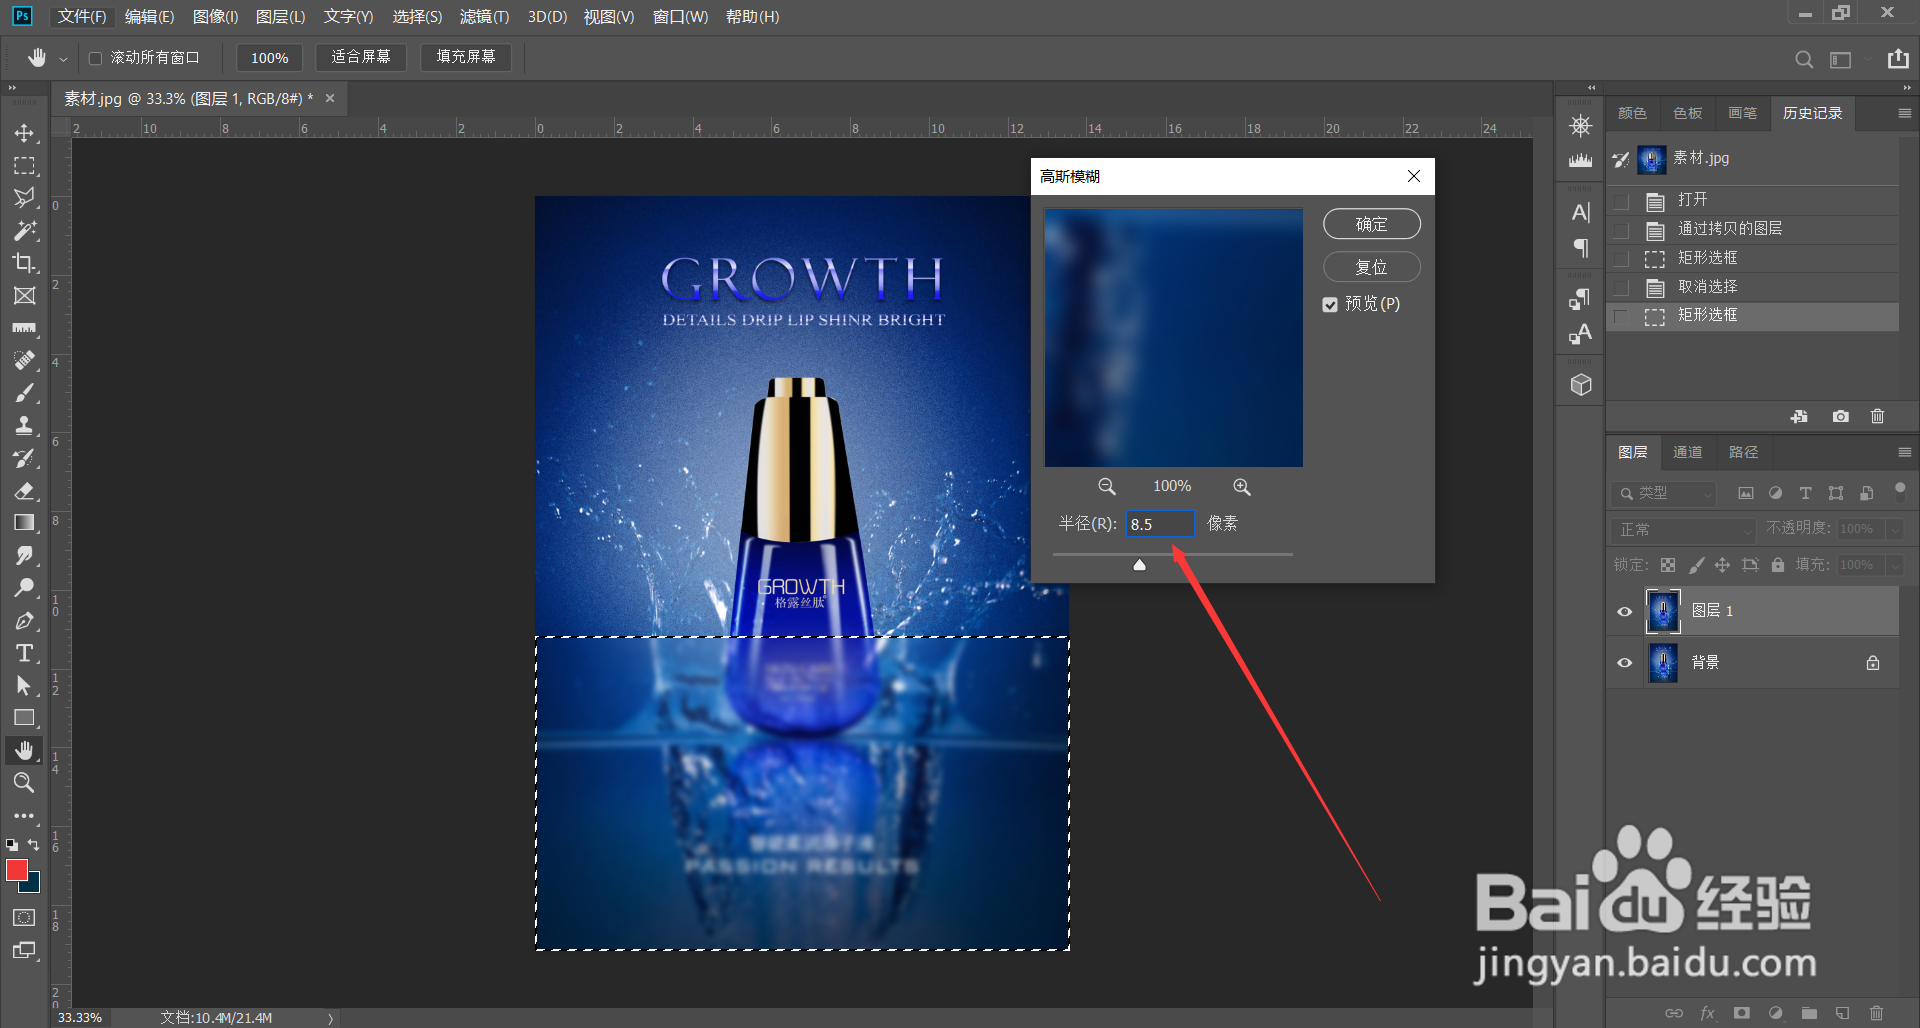Viewport: 1920px width, 1028px height.
Task: Toggle history brush source for 取消选择 state
Action: [x=1621, y=288]
